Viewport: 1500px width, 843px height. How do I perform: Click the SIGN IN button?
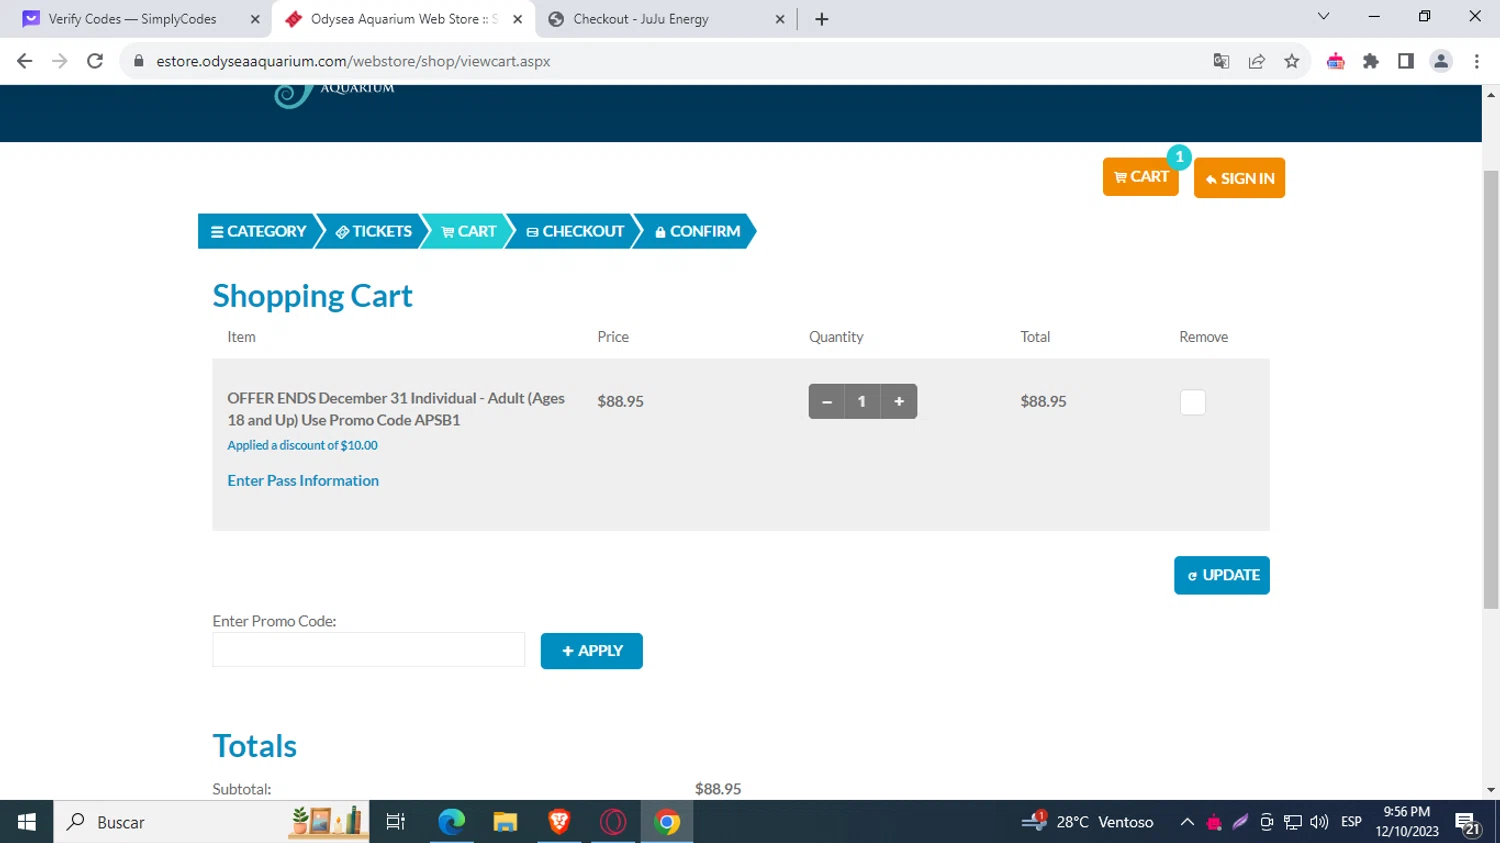(x=1239, y=178)
